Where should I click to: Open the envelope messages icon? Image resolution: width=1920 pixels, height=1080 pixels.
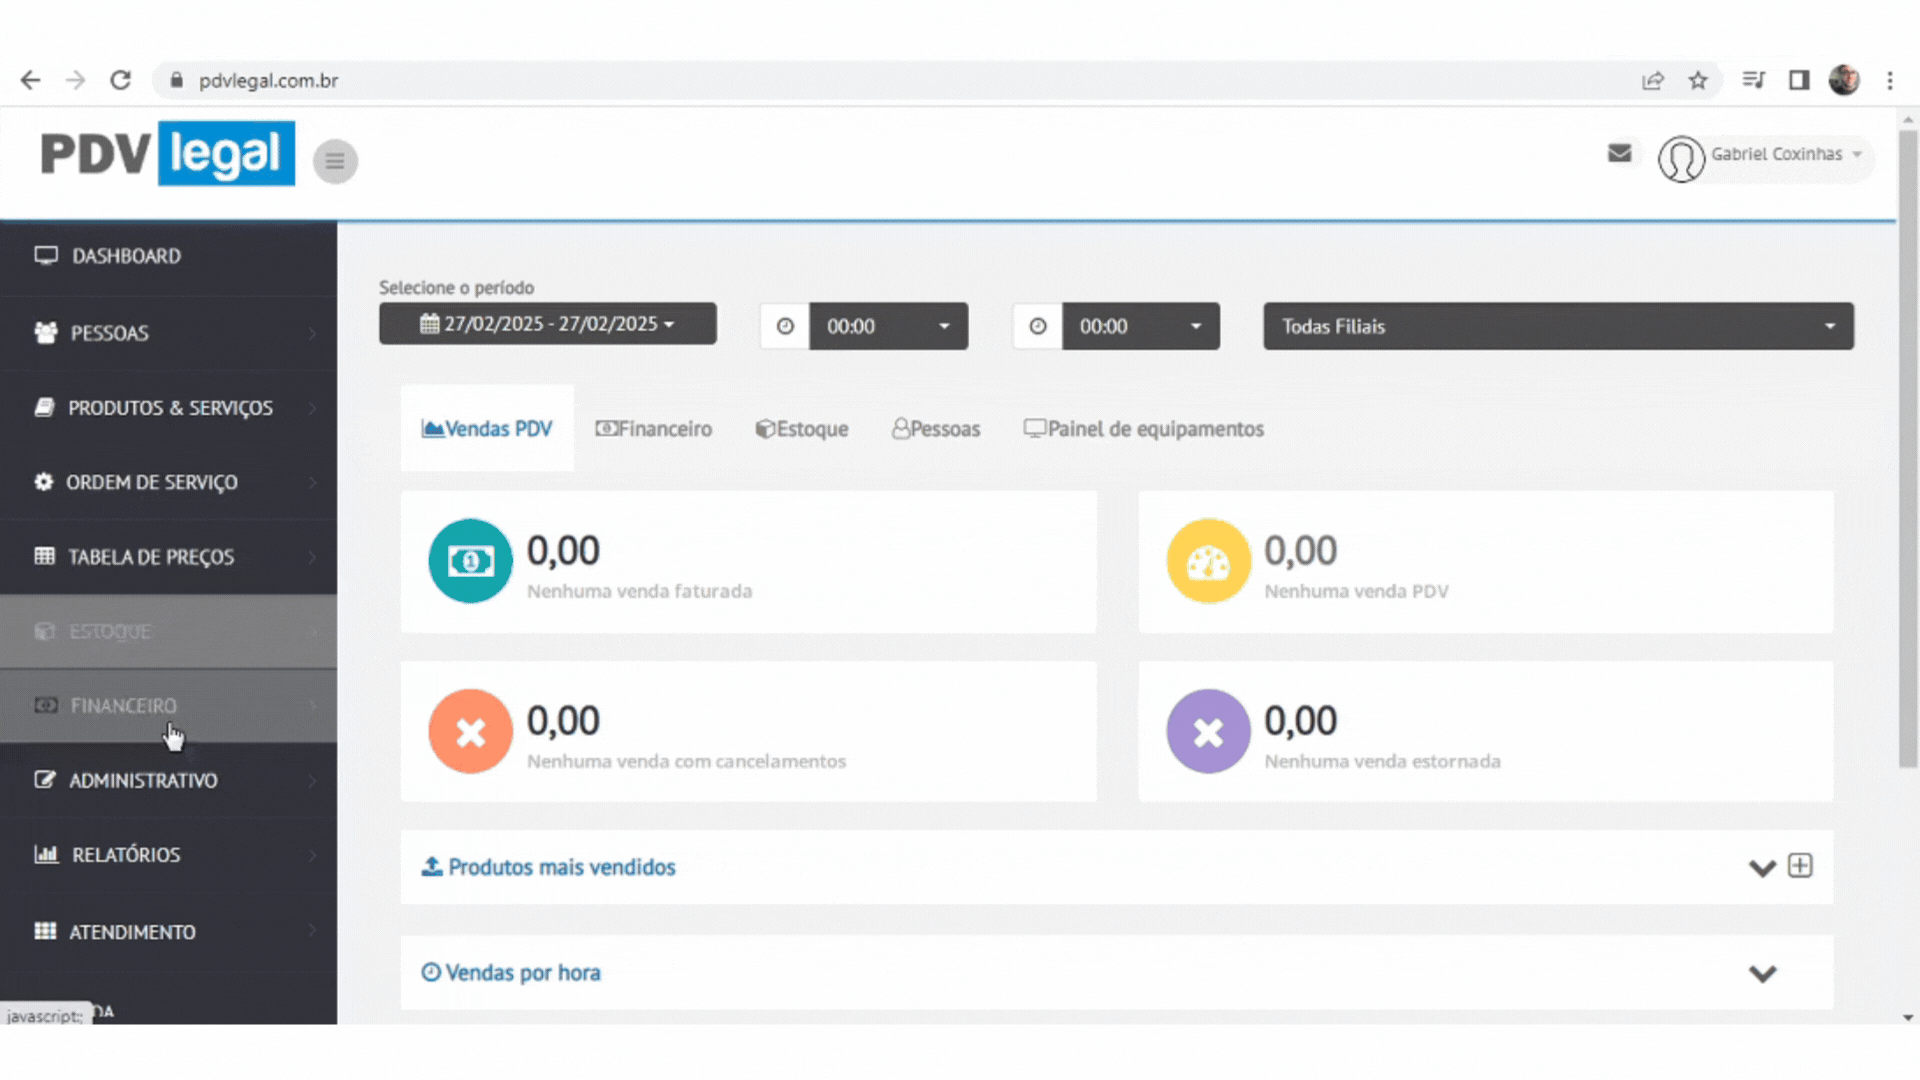(1619, 153)
